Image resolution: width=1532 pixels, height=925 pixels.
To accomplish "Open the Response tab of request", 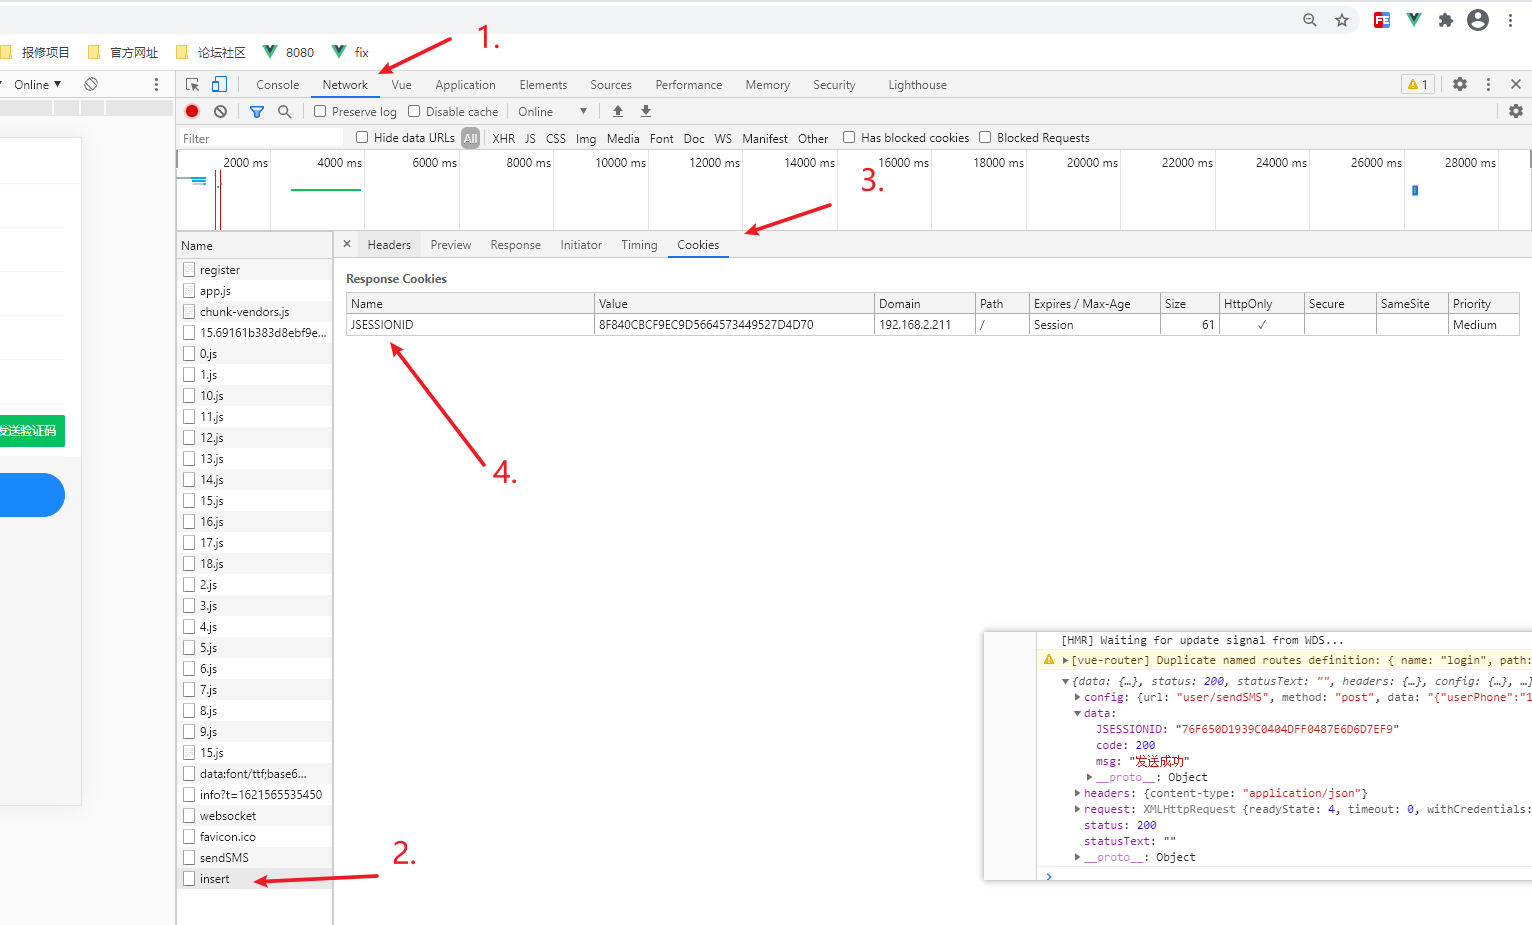I will 515,245.
